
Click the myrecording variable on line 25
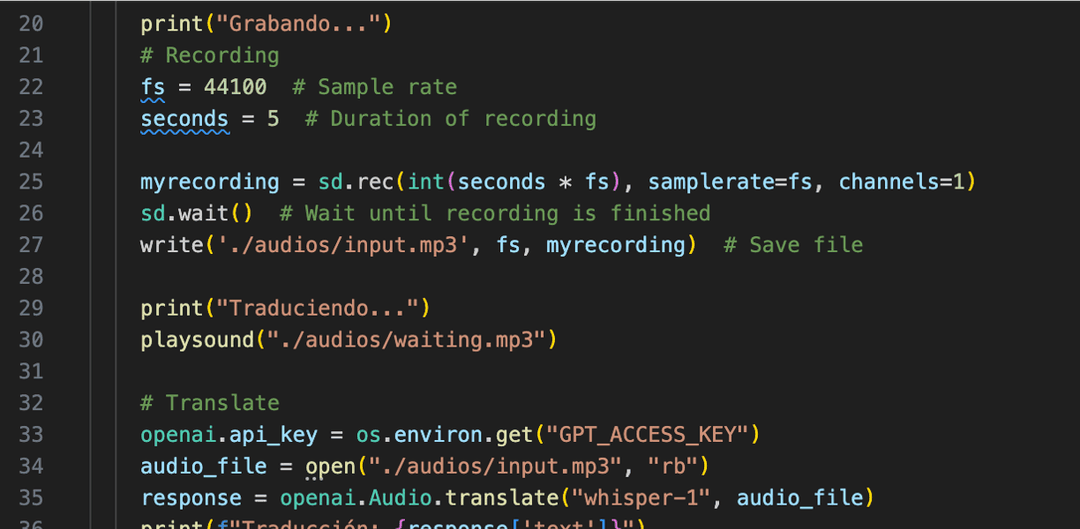pos(210,182)
